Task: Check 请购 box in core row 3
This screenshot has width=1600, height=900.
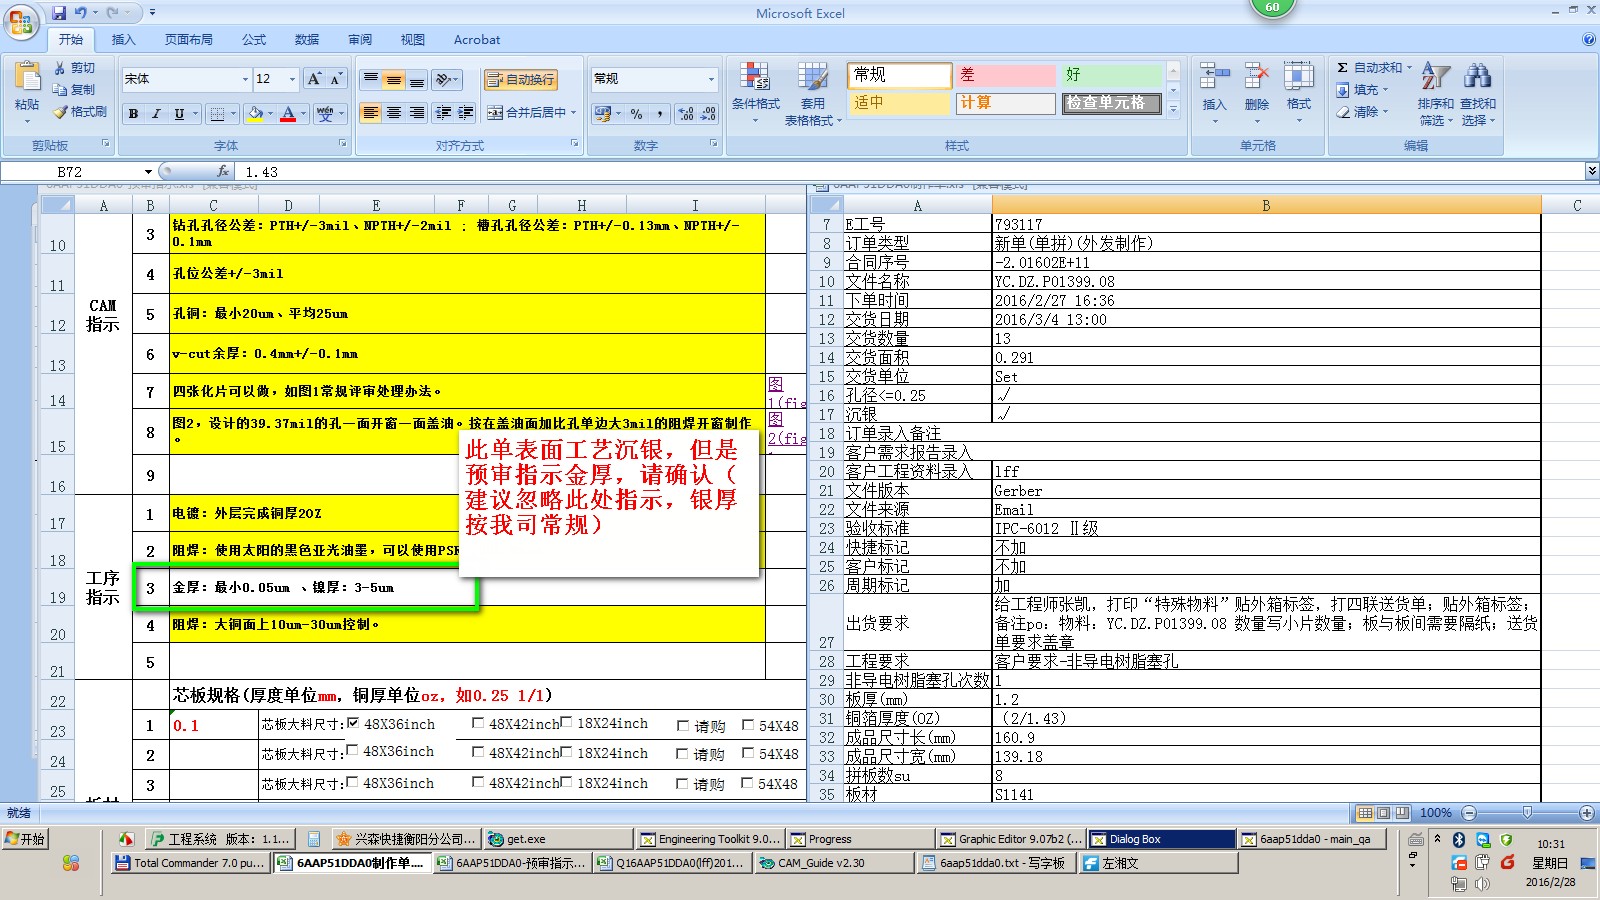Action: point(683,784)
